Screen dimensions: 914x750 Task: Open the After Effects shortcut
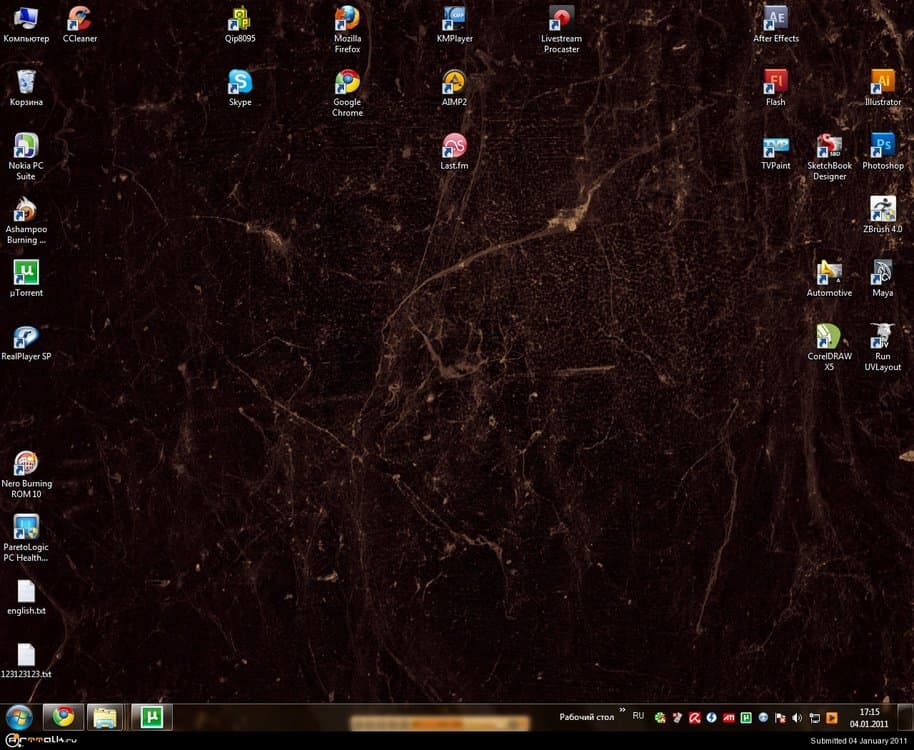(775, 19)
